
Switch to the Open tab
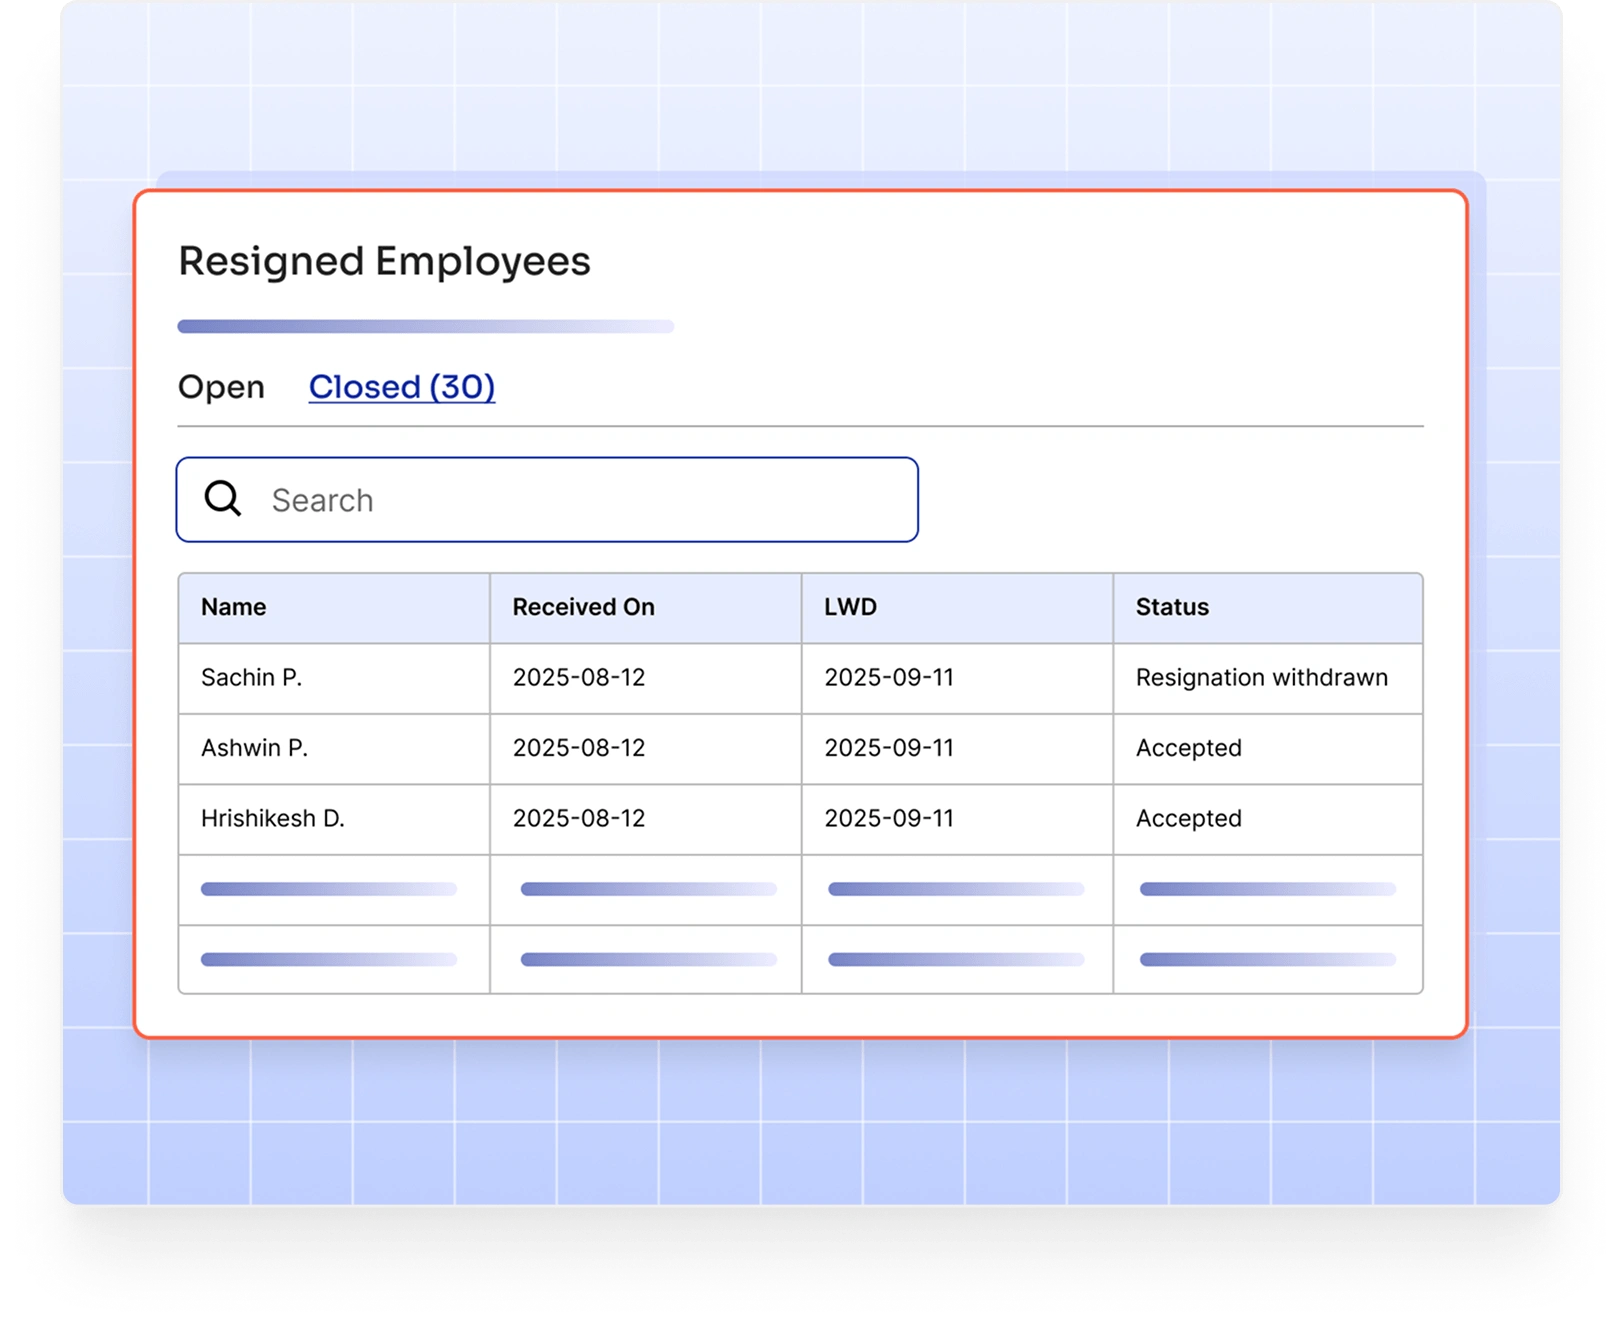(221, 387)
